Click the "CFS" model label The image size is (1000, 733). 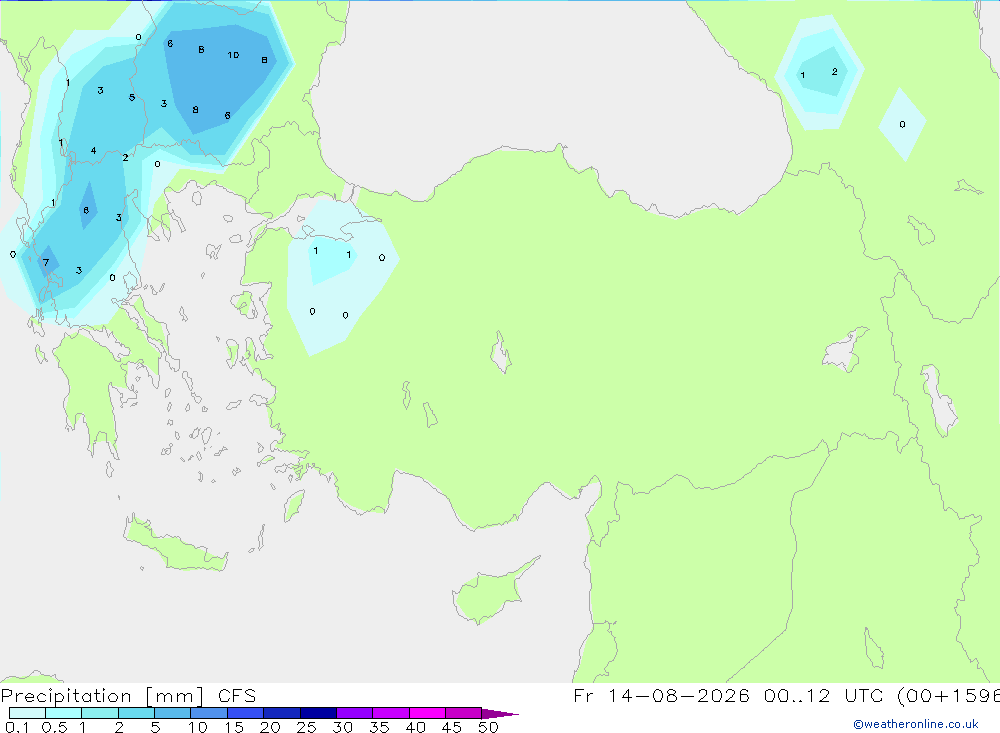(237, 696)
